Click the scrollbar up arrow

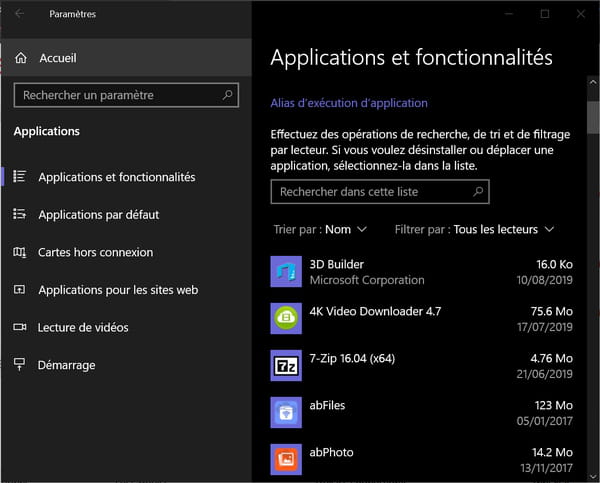tap(593, 82)
